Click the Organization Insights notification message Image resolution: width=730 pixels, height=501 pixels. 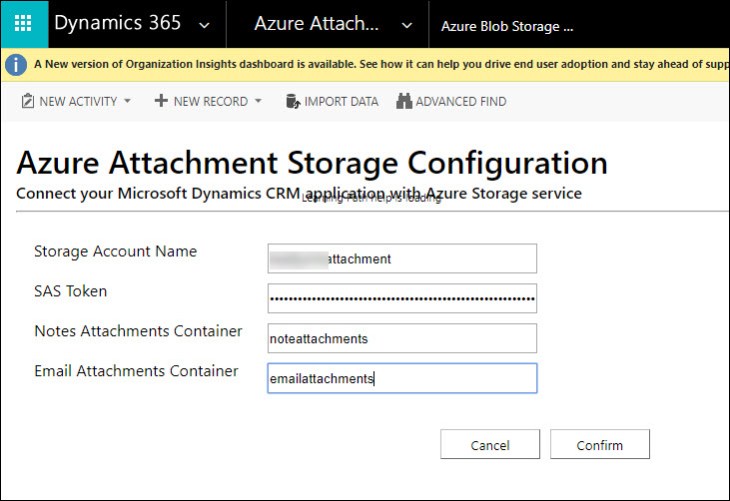pos(381,64)
